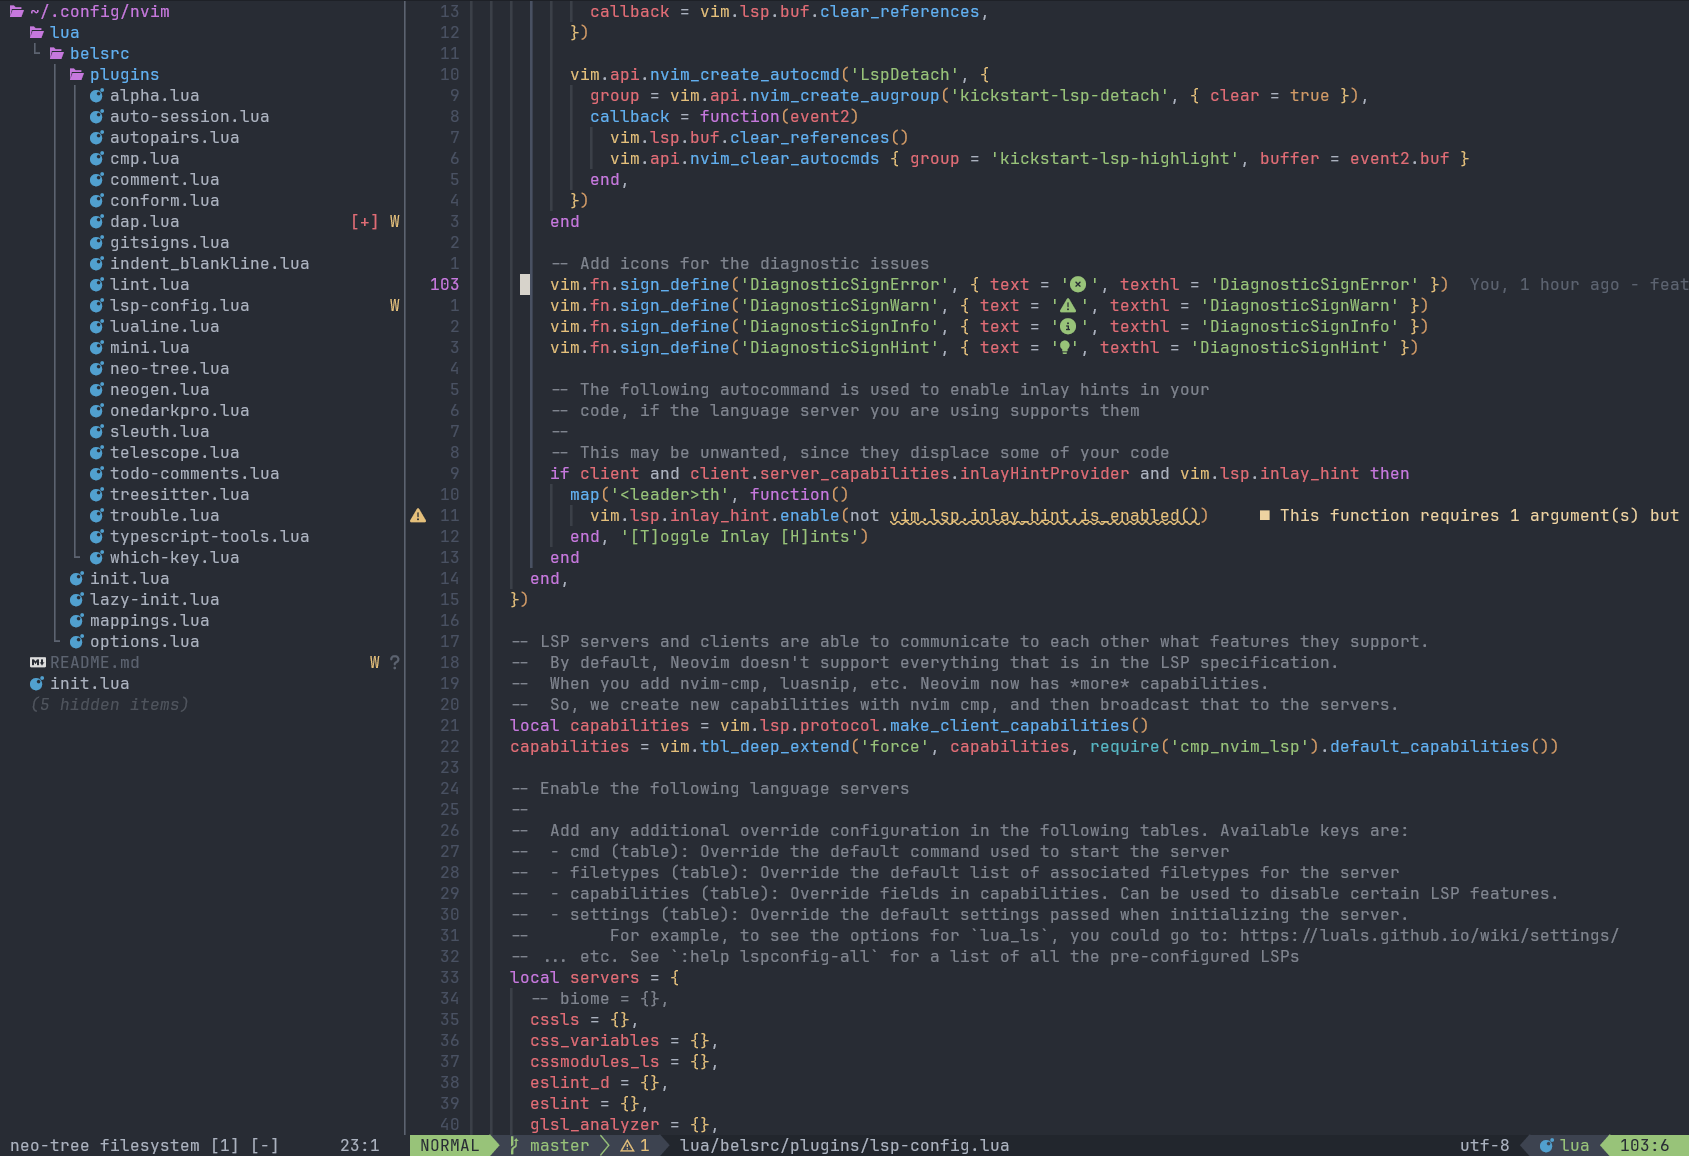Screen dimensions: 1689x1156
Task: Click the Lua icon beside neo-tree.lua
Action: tap(97, 369)
